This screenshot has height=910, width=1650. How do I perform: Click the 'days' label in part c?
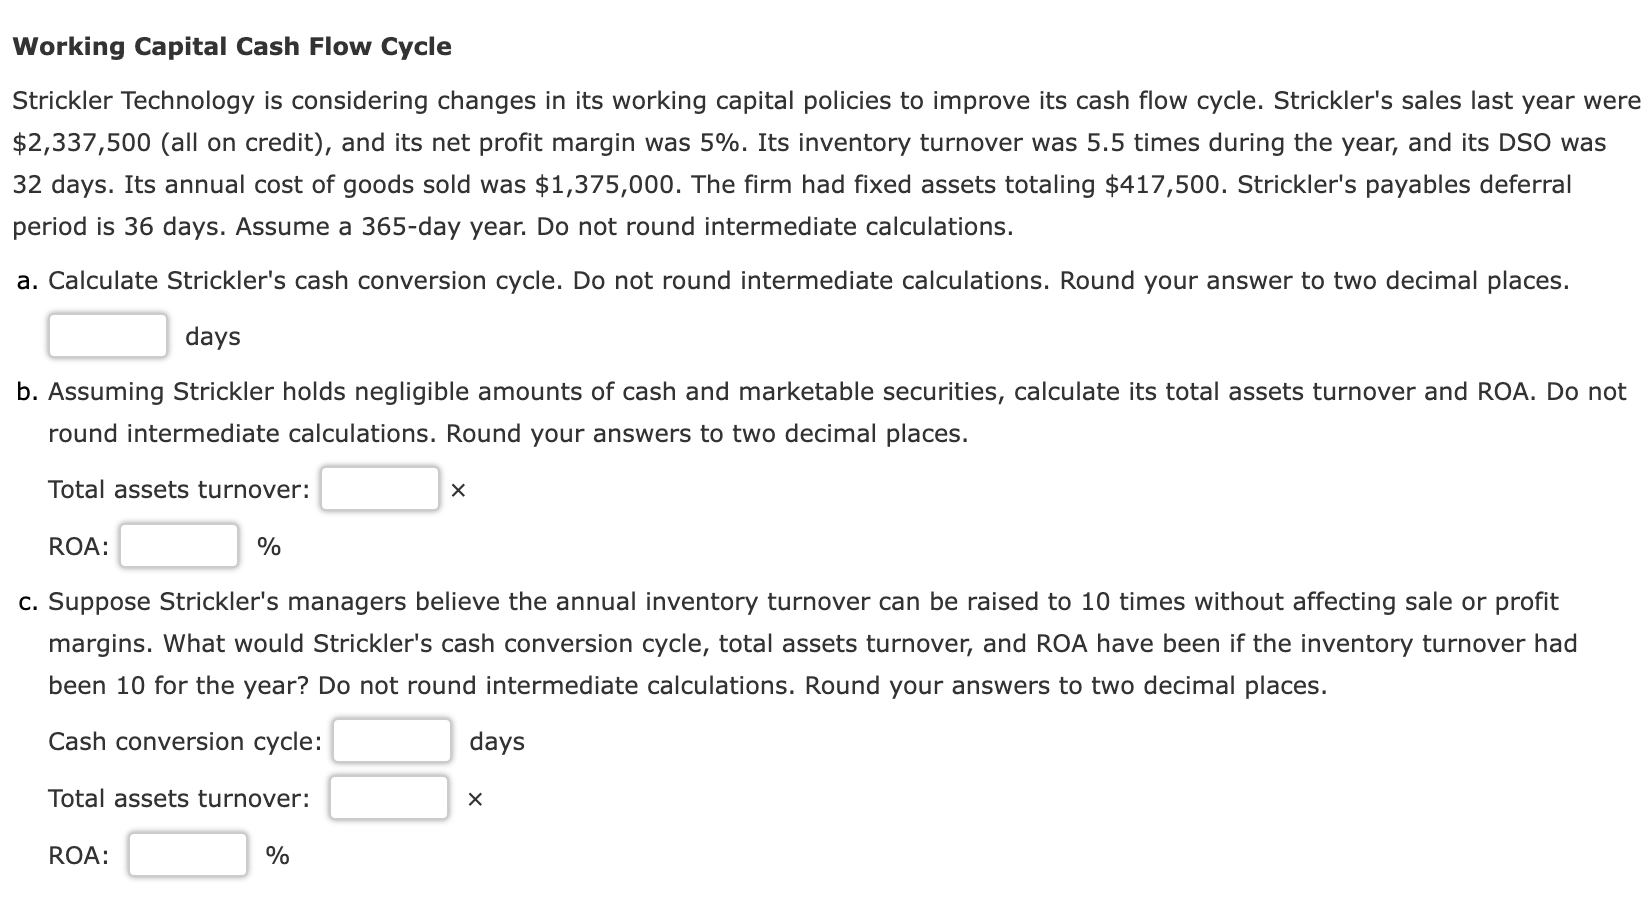(x=496, y=741)
